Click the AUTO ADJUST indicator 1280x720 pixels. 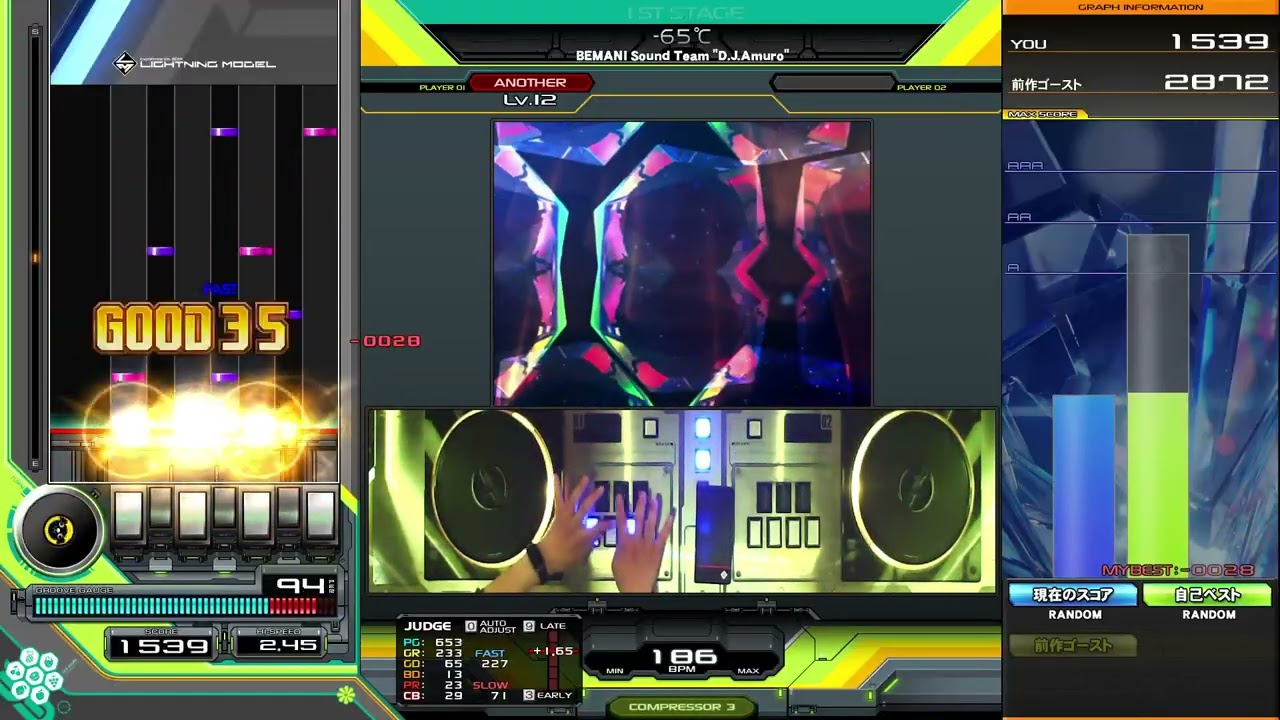(x=490, y=626)
